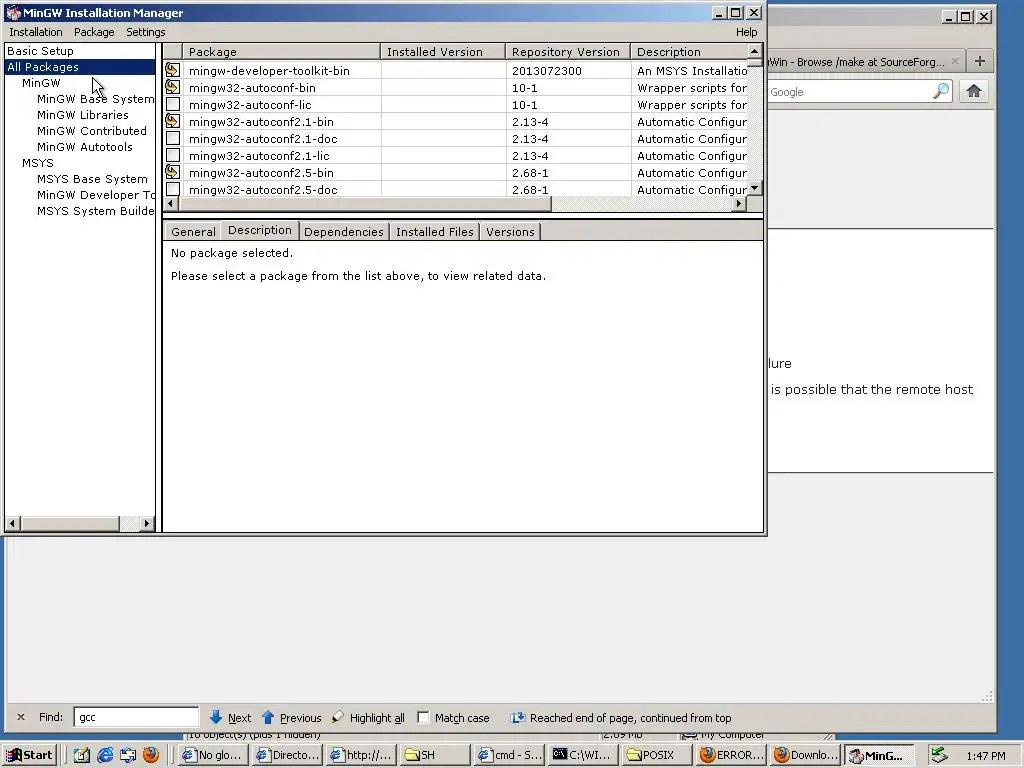The width and height of the screenshot is (1024, 768).
Task: Select the MinGW category node
Action: tap(41, 83)
